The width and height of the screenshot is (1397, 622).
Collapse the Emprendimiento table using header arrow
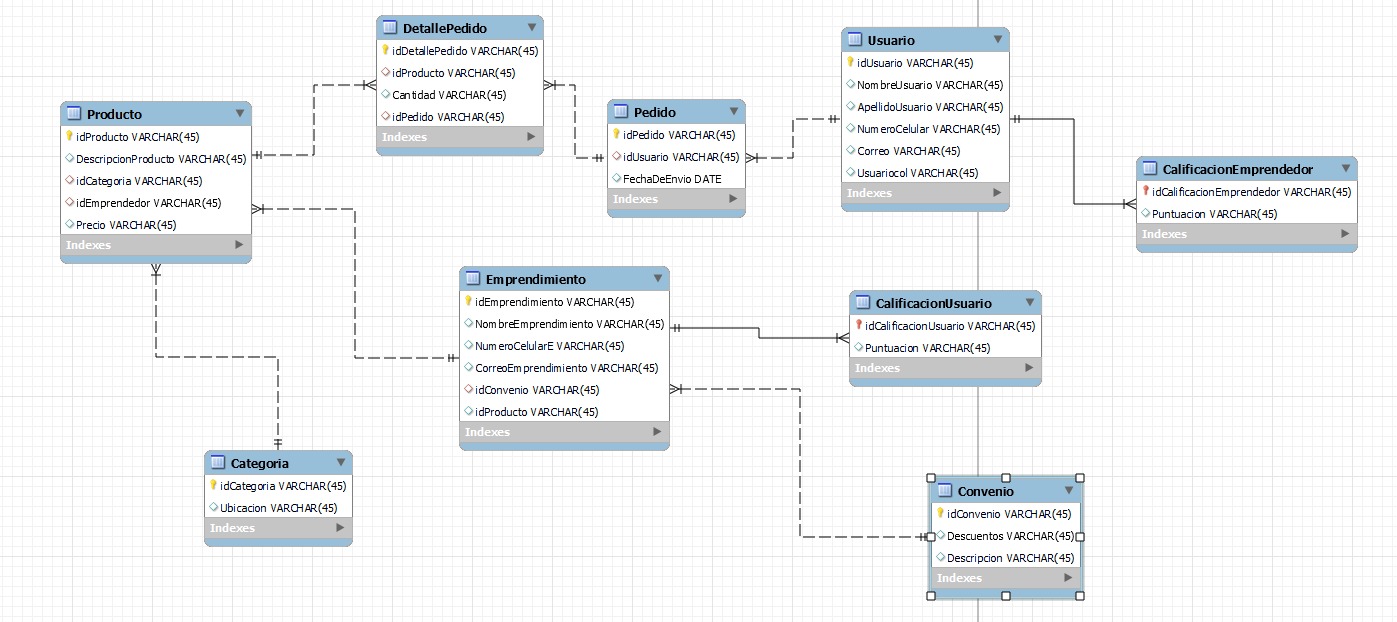coord(657,278)
